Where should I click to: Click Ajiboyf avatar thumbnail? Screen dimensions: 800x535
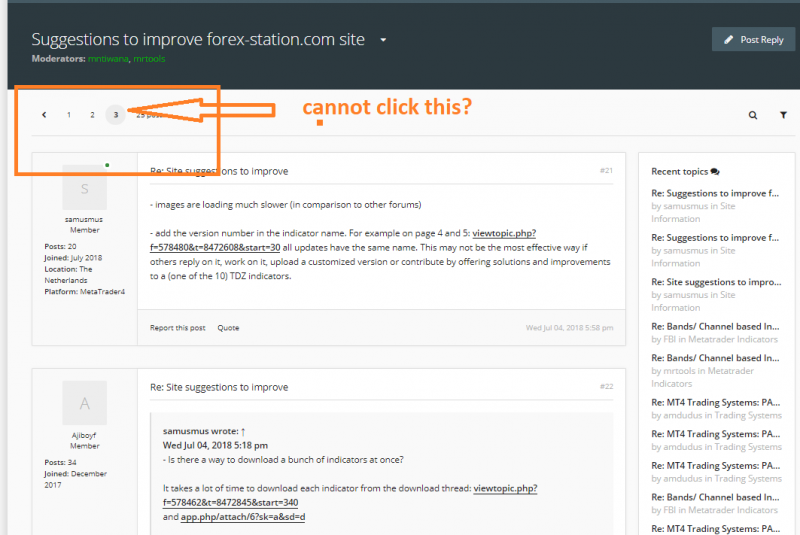pos(85,403)
